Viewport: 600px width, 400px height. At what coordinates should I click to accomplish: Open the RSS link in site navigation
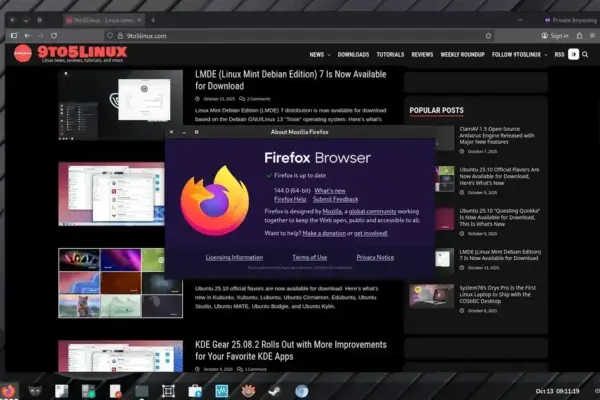click(559, 55)
